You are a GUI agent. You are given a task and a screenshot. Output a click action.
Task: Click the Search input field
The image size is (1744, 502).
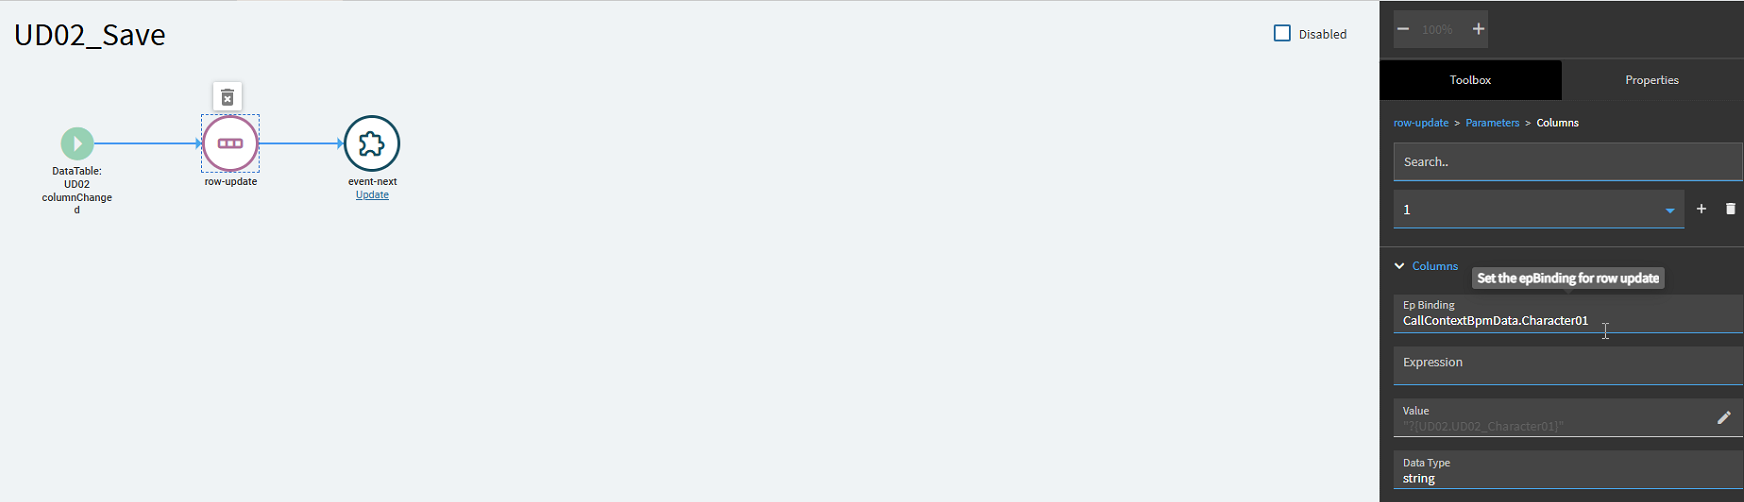(1568, 162)
